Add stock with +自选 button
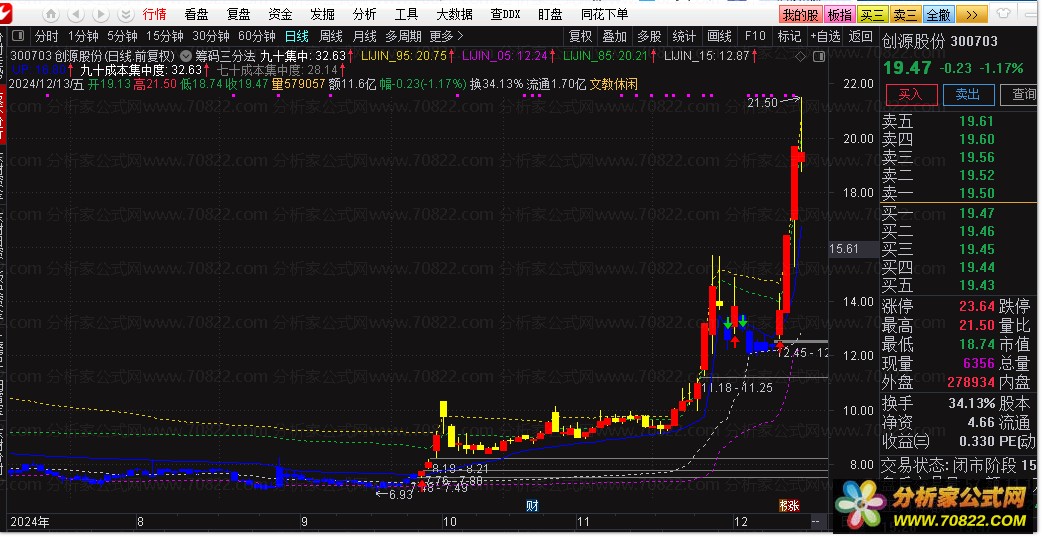The width and height of the screenshot is (1043, 537). 825,36
